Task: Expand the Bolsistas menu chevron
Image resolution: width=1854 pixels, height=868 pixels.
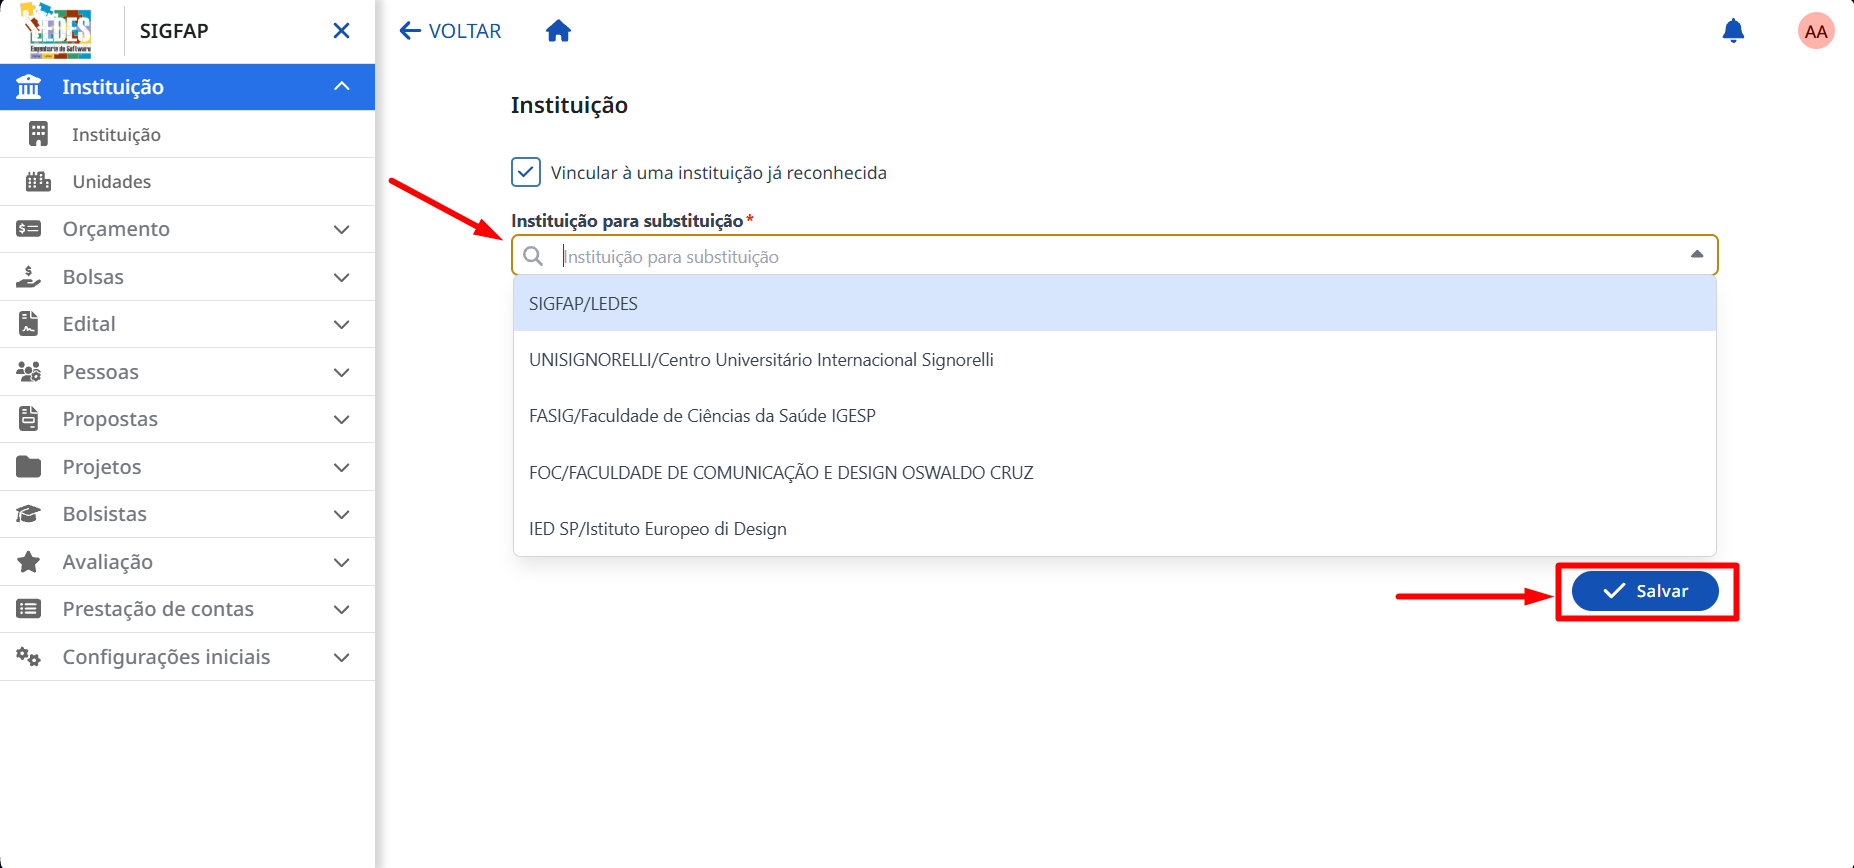Action: [x=341, y=515]
